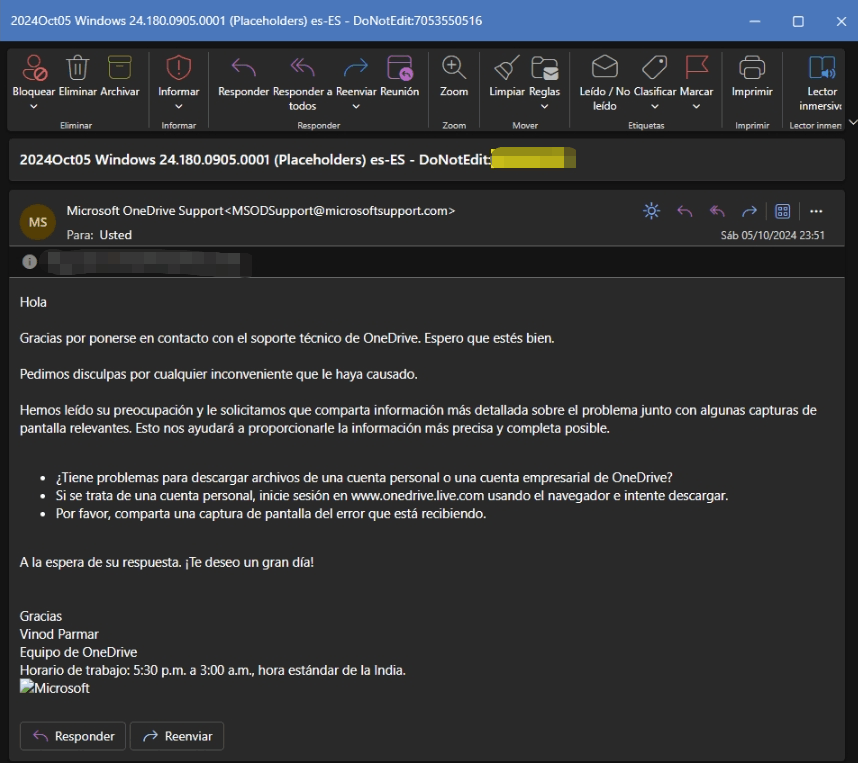This screenshot has width=858, height=763.
Task: Open the Zoom magnifier tool
Action: pyautogui.click(x=454, y=68)
